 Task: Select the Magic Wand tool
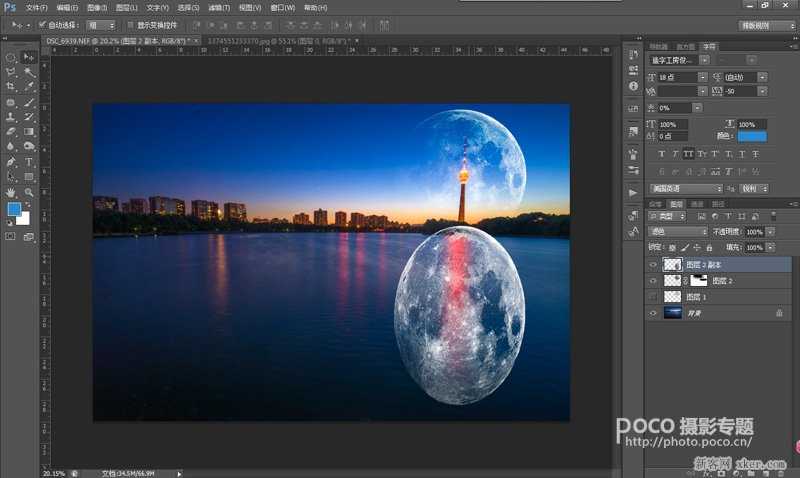pos(29,72)
